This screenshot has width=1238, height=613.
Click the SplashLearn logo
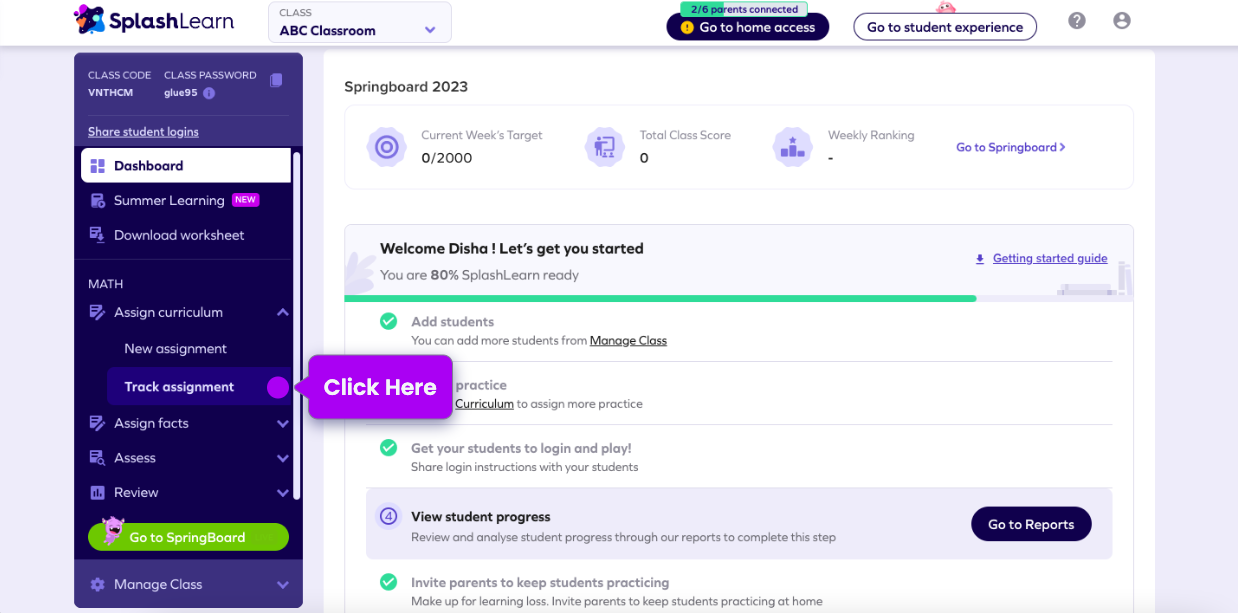pos(154,20)
